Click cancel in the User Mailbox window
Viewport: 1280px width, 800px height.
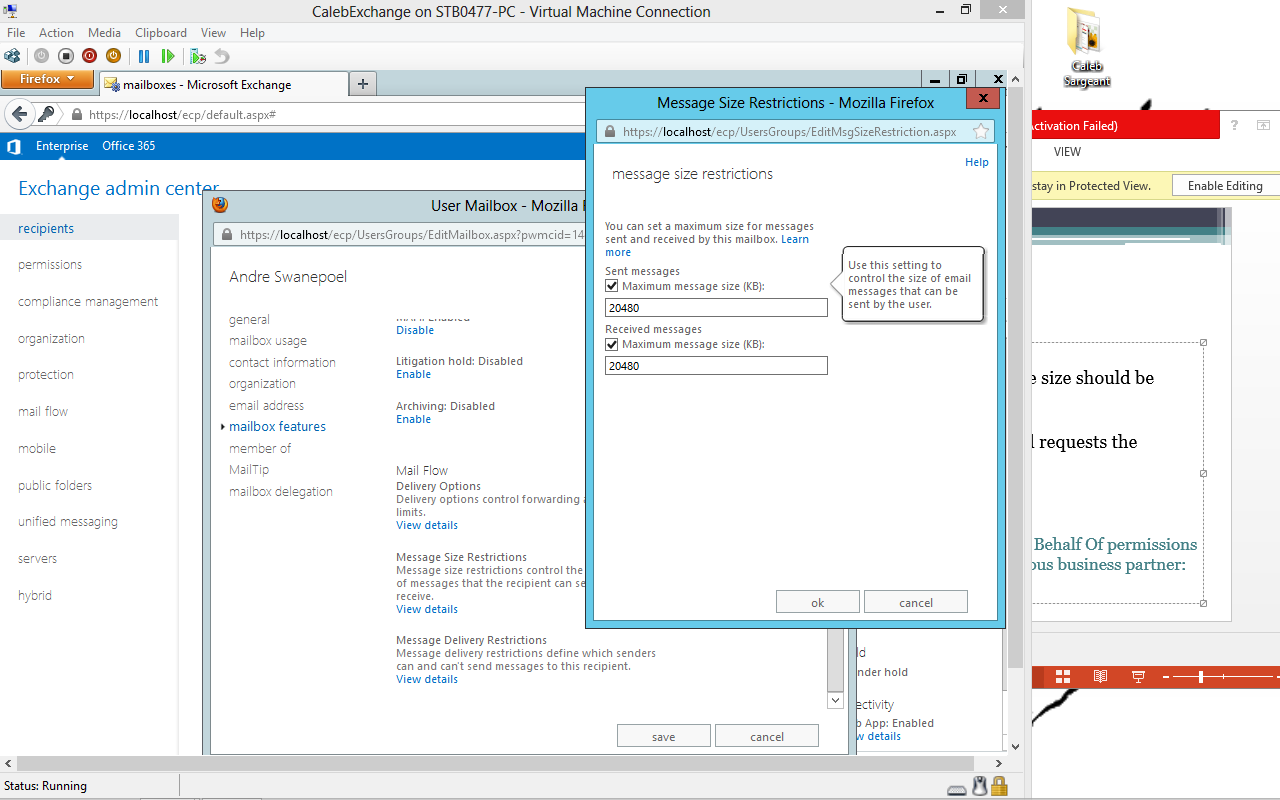766,737
